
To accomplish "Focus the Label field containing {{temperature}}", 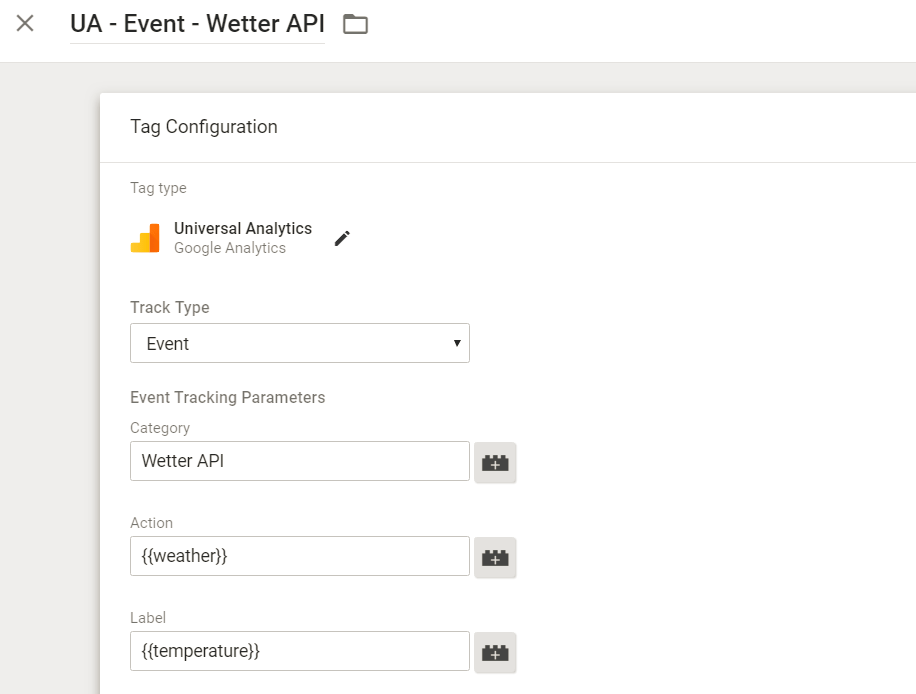I will 299,651.
